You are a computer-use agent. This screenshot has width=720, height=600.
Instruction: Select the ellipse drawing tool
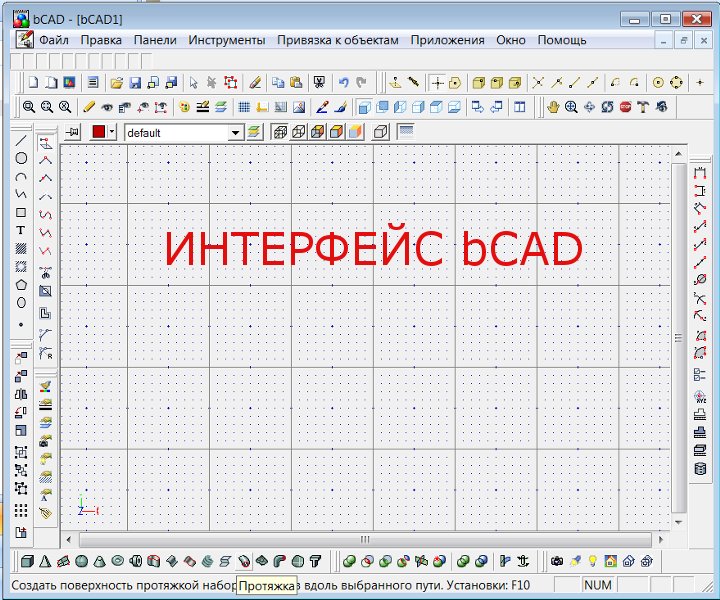(21, 303)
